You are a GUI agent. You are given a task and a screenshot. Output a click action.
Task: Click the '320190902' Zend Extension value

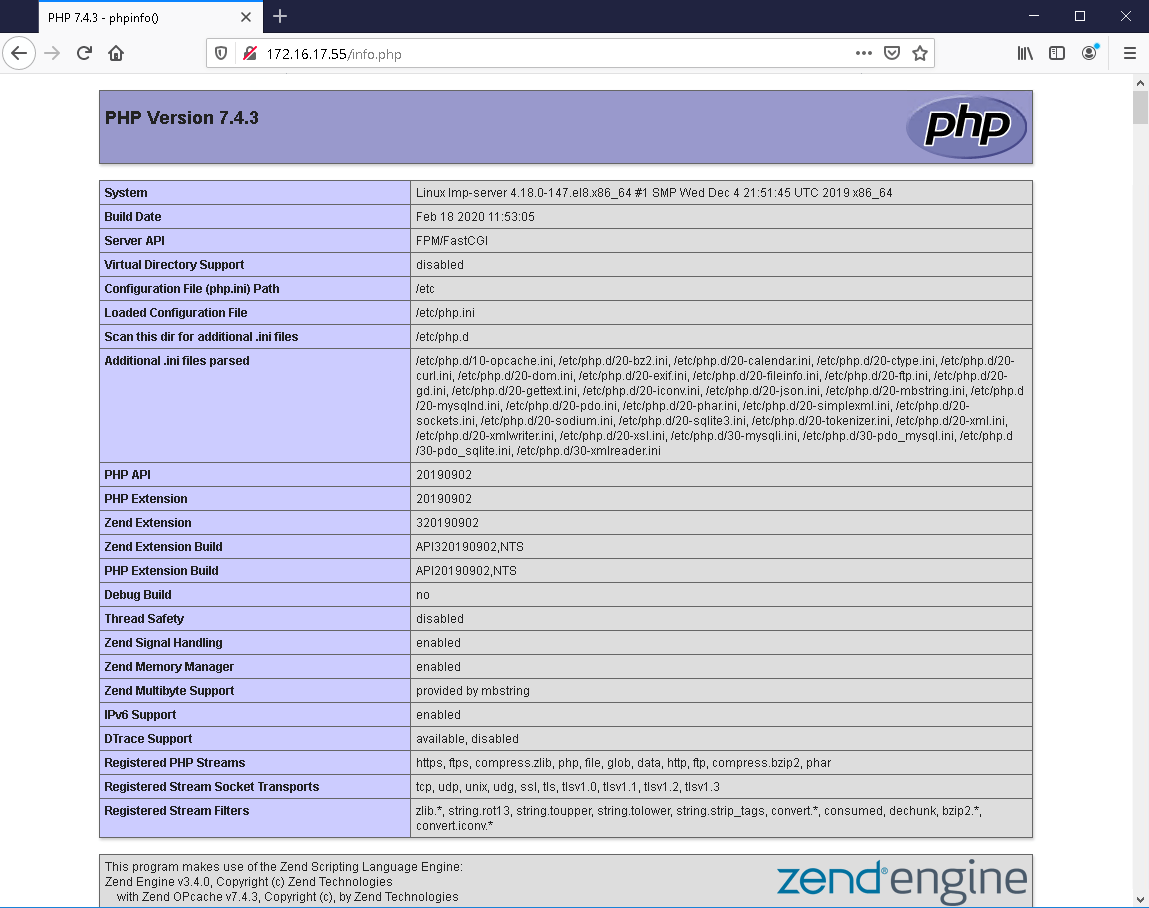click(448, 523)
